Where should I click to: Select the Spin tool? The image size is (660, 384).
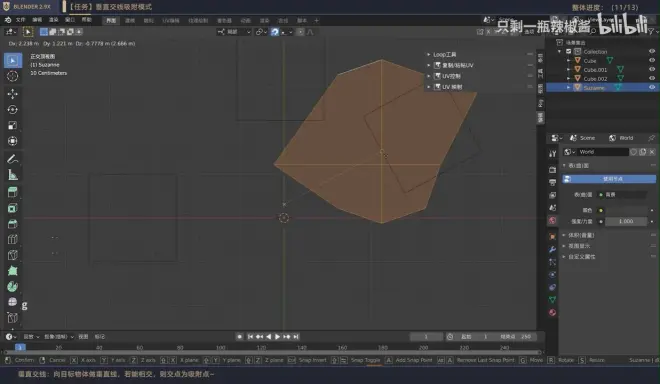tap(13, 286)
